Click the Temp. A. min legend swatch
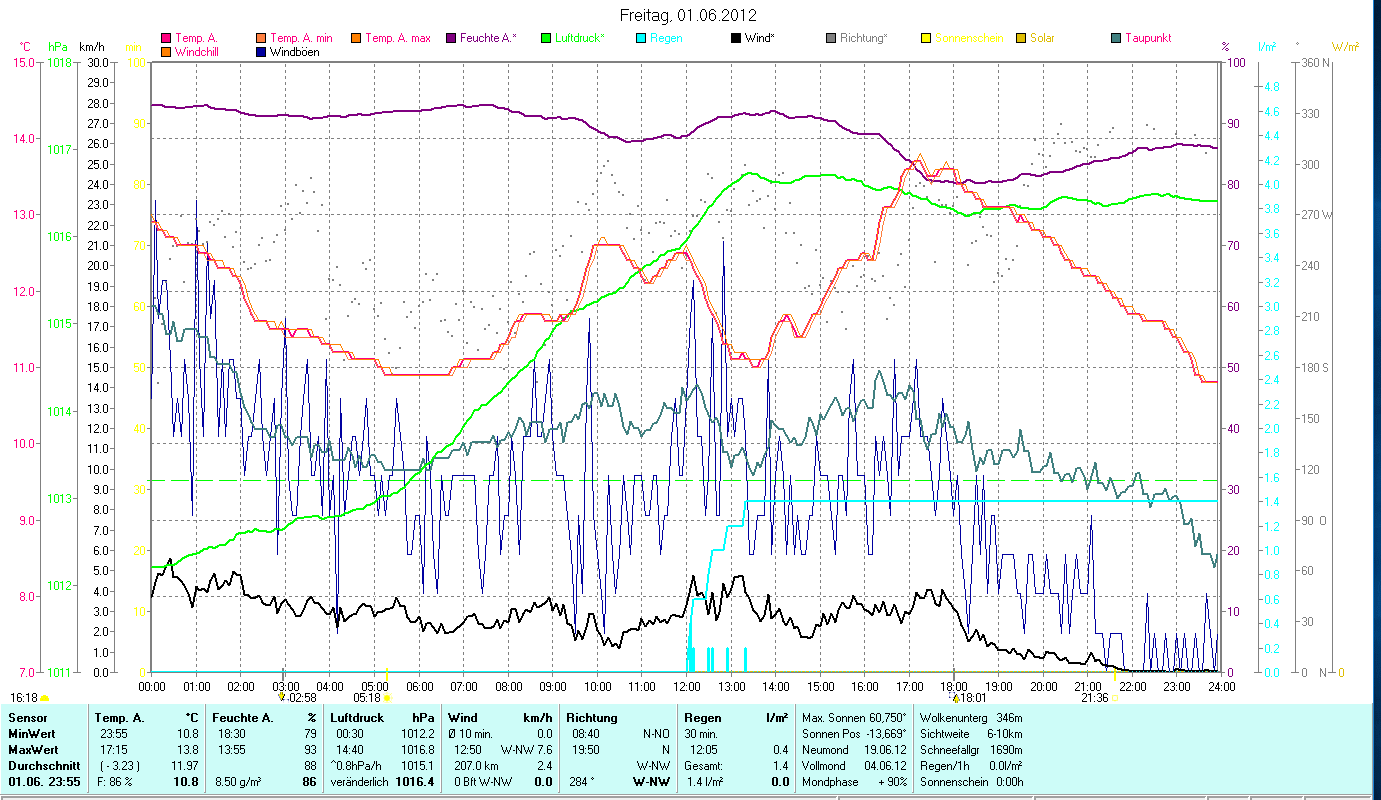Viewport: 1381px width, 800px height. [x=261, y=38]
